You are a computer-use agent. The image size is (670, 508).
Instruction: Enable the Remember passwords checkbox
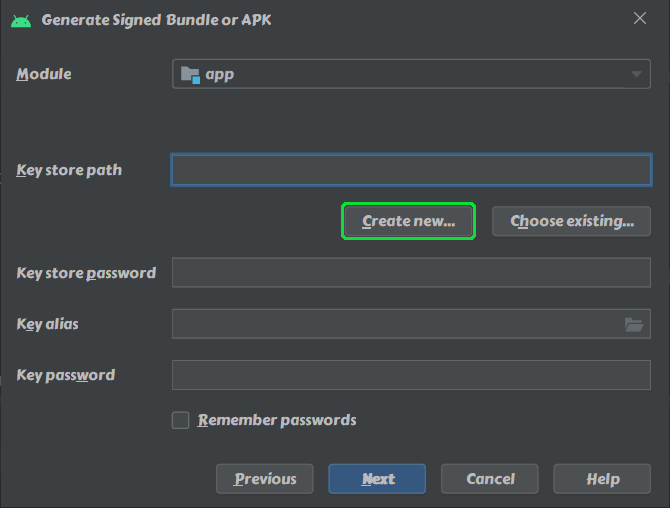(180, 420)
